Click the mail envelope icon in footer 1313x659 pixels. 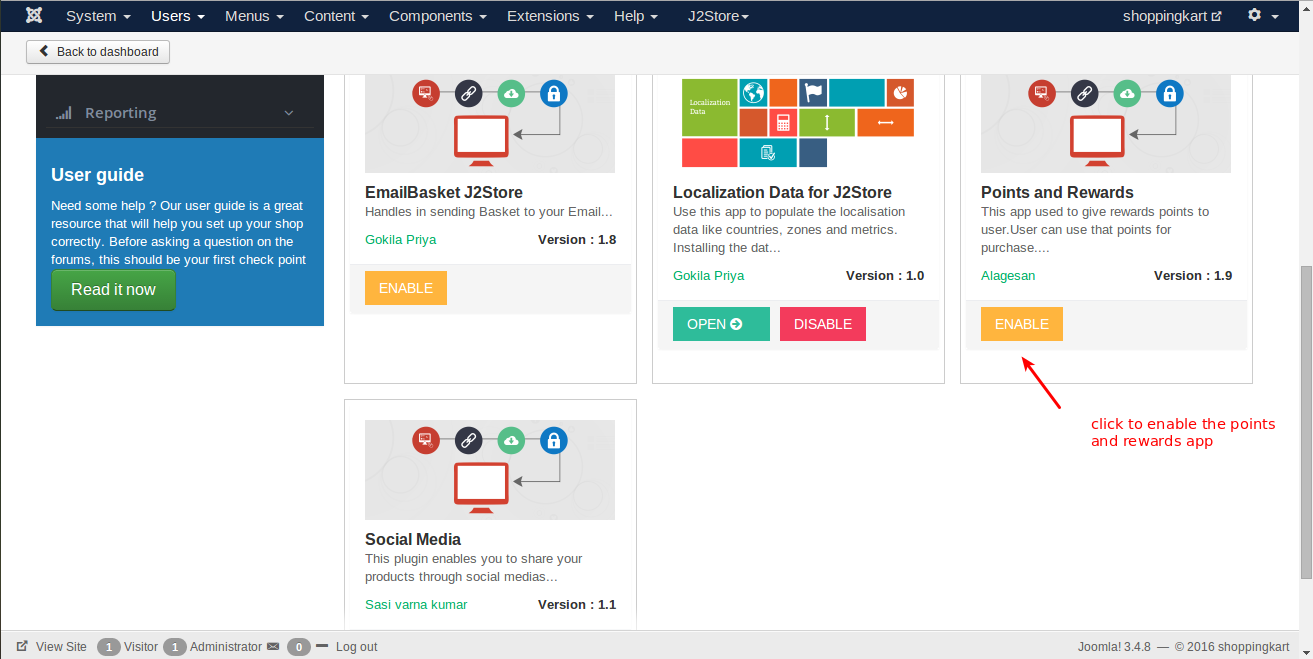(x=273, y=647)
